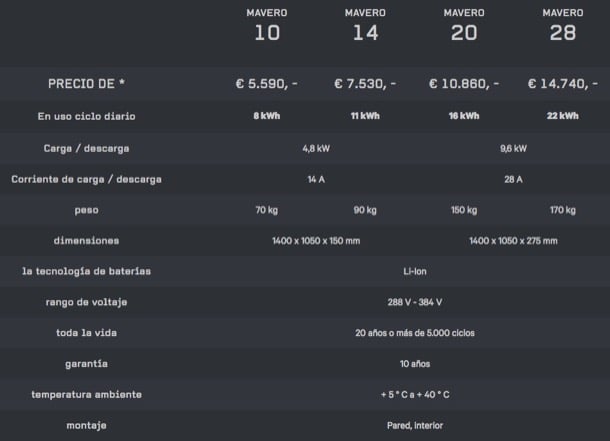
Task: Select the "garantía" row label
Action: [x=86, y=364]
